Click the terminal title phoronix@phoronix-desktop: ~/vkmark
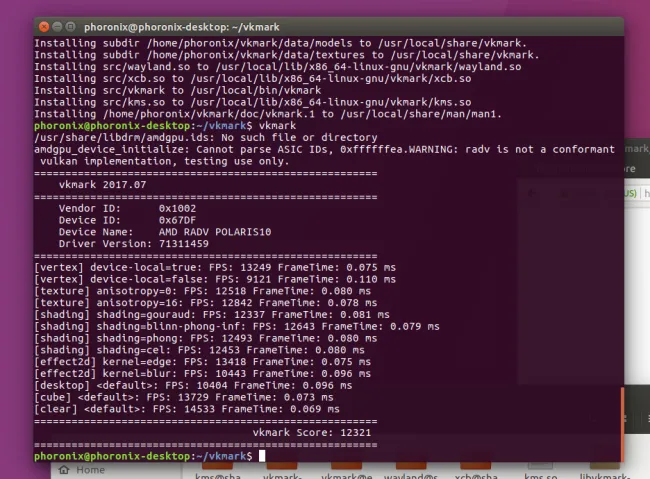The width and height of the screenshot is (650, 479). point(182,27)
